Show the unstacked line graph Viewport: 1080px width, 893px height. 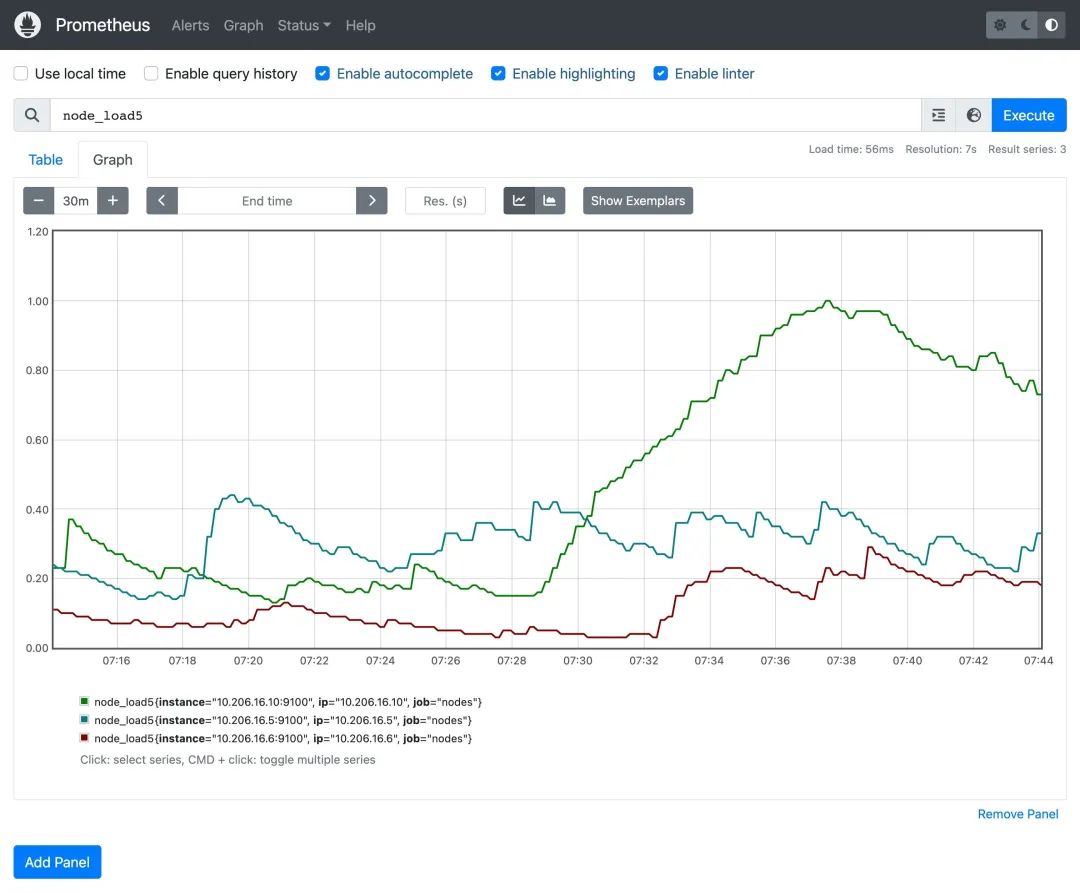(519, 200)
